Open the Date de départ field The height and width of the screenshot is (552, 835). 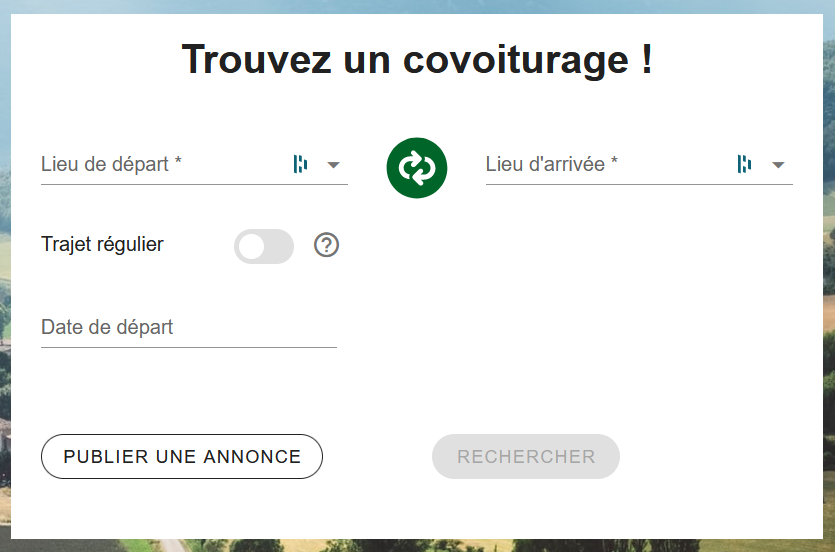[189, 327]
